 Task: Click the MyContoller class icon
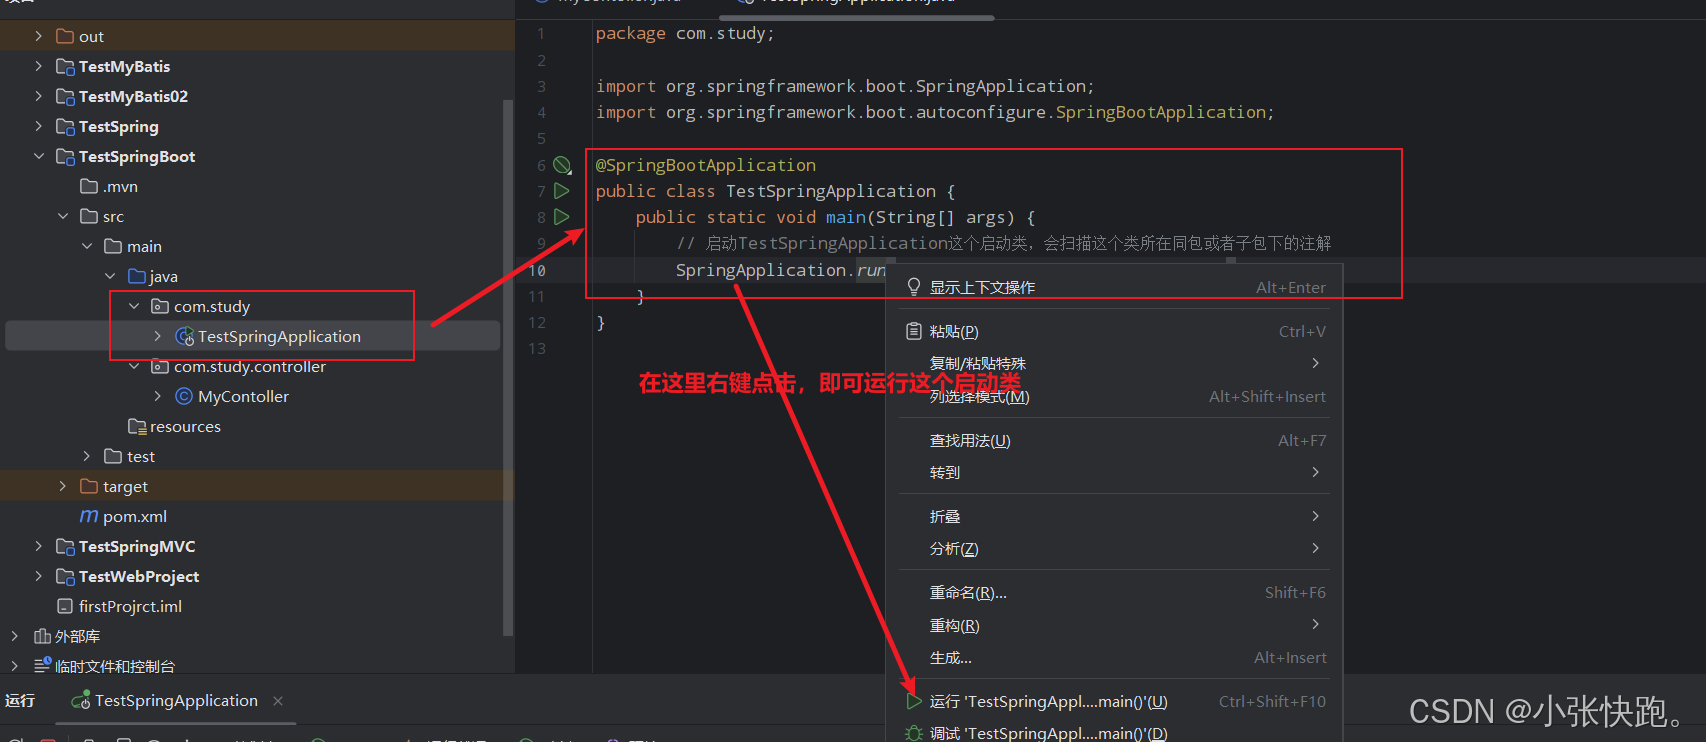tap(184, 396)
